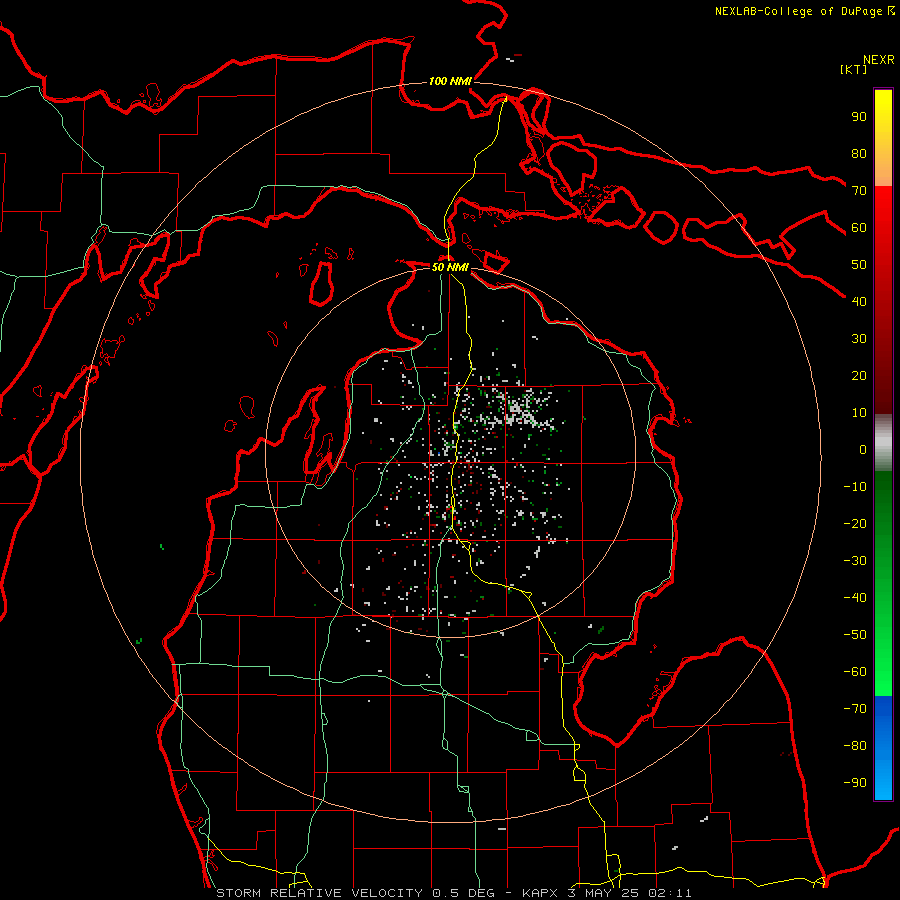
Task: Click the 40 value on velocity scale
Action: point(859,302)
